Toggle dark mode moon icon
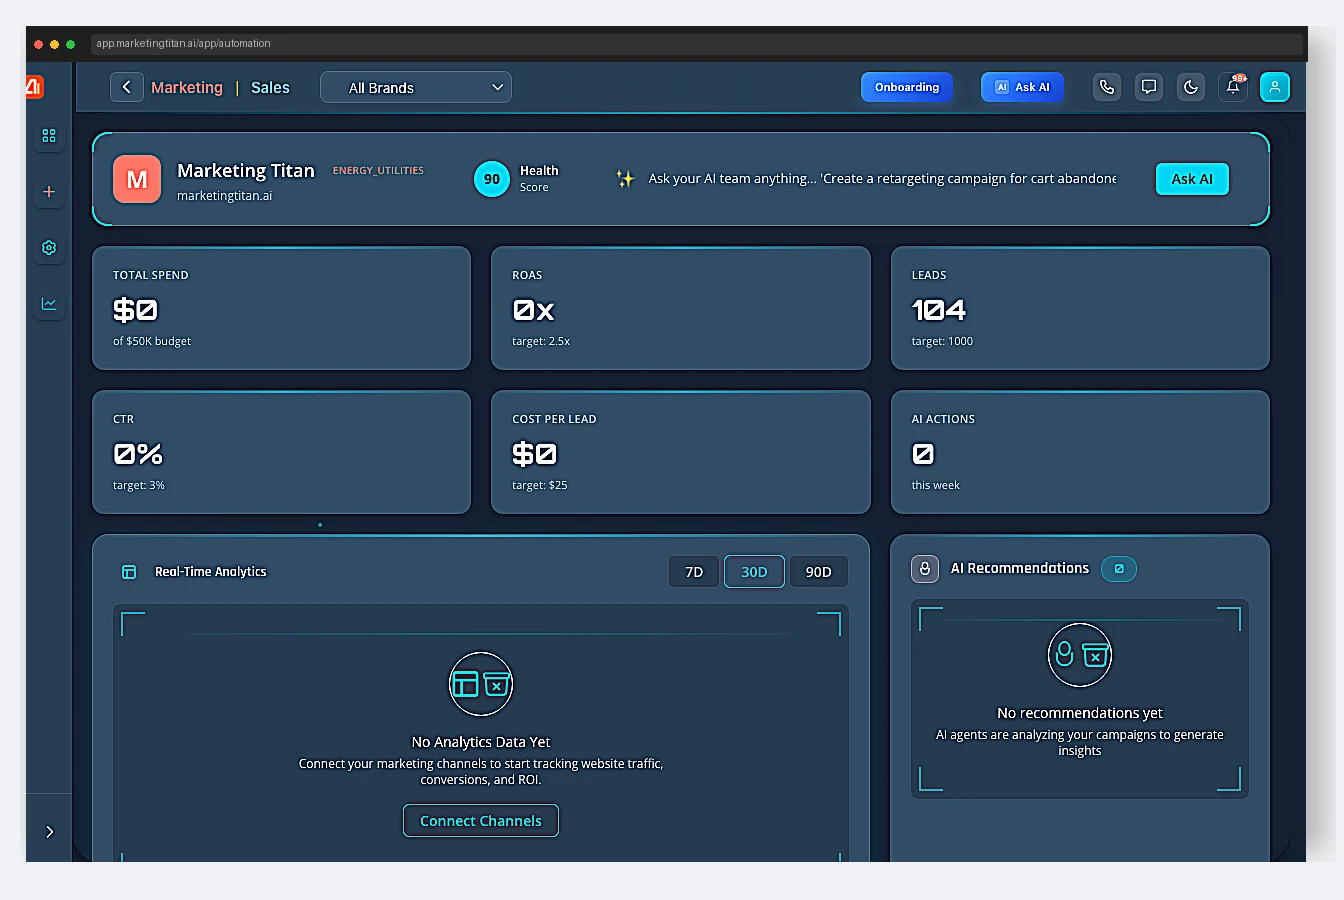1344x900 pixels. 1191,87
